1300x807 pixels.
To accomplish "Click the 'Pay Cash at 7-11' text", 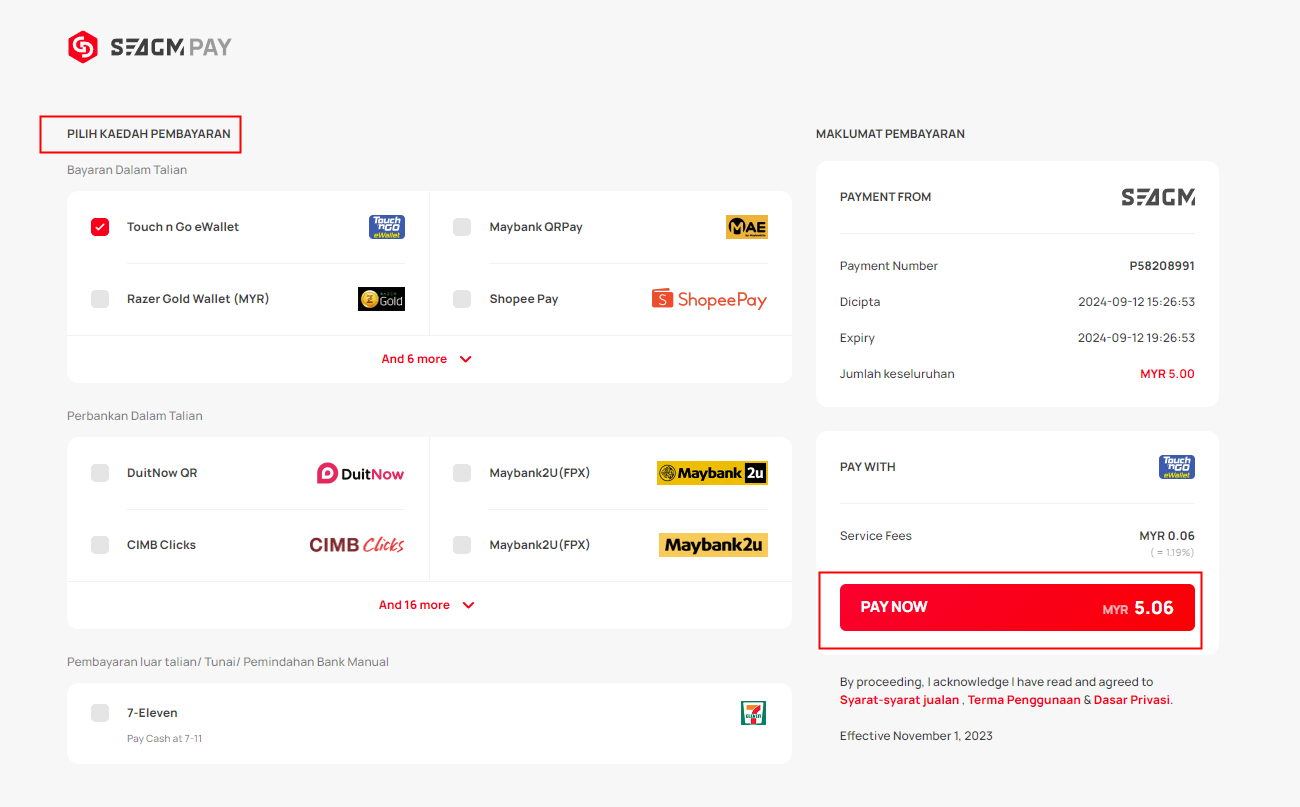I will (x=164, y=739).
